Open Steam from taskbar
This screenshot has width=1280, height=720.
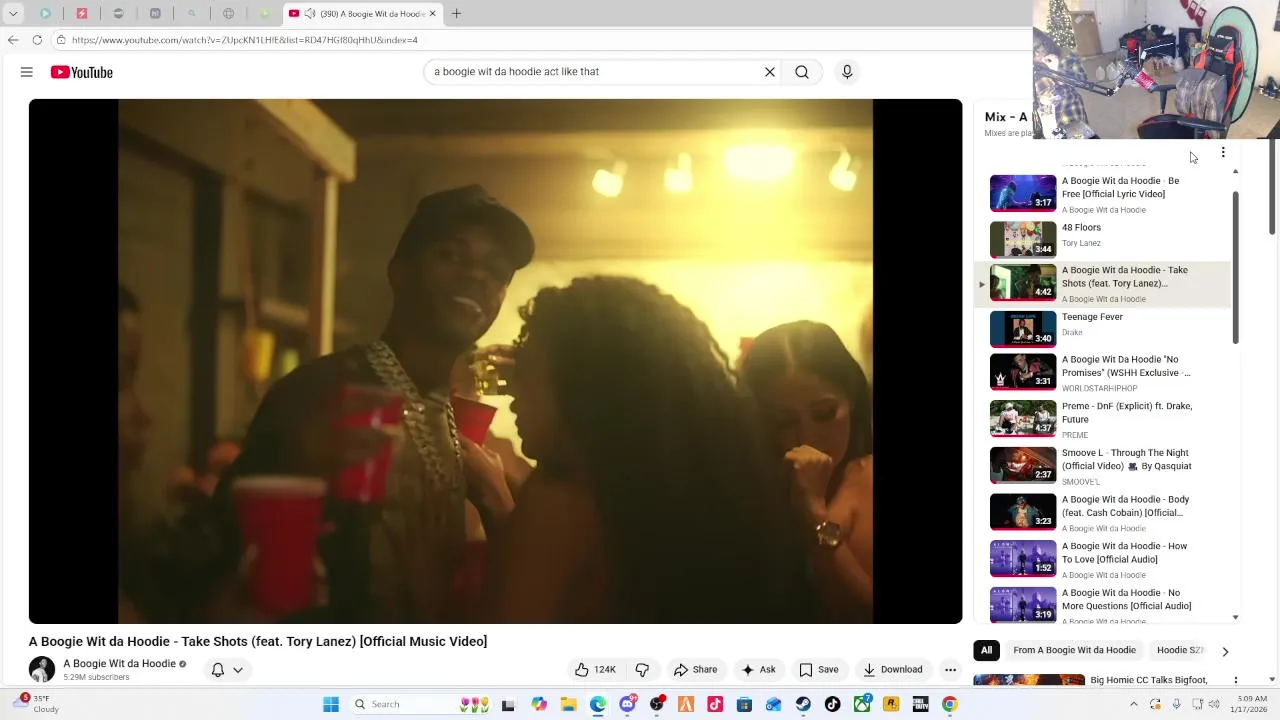click(x=803, y=704)
